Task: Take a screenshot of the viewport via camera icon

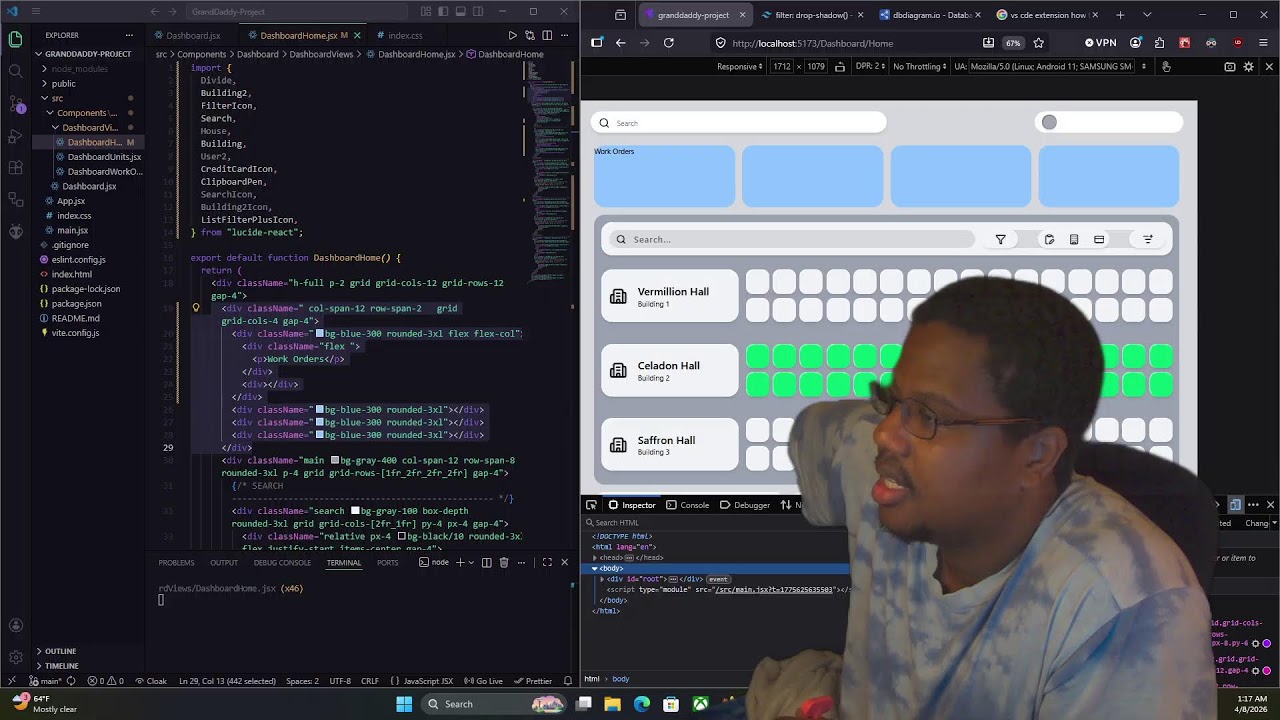Action: coord(1230,67)
